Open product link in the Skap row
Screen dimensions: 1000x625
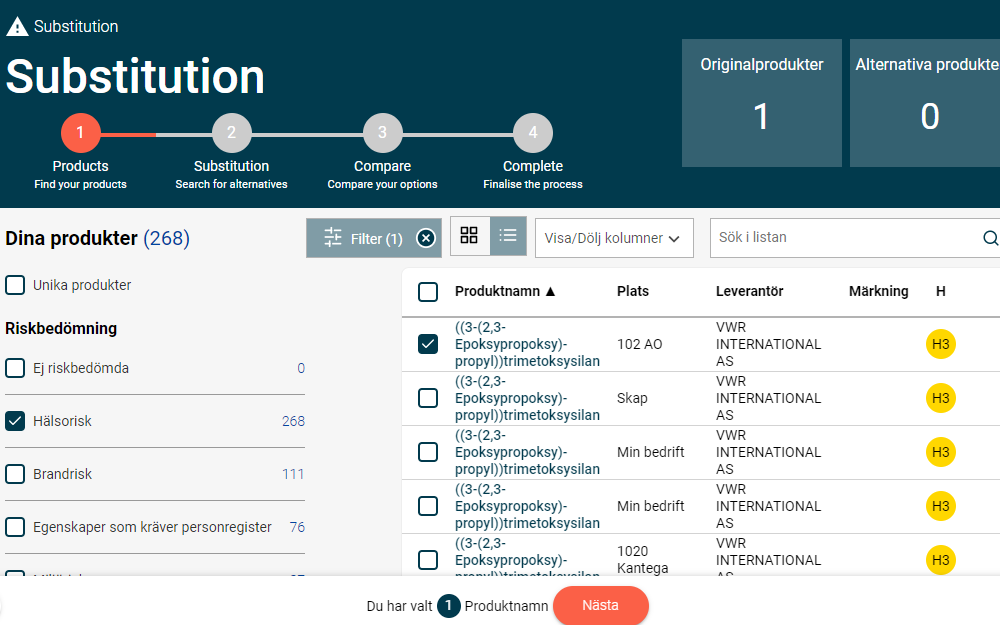[x=527, y=398]
